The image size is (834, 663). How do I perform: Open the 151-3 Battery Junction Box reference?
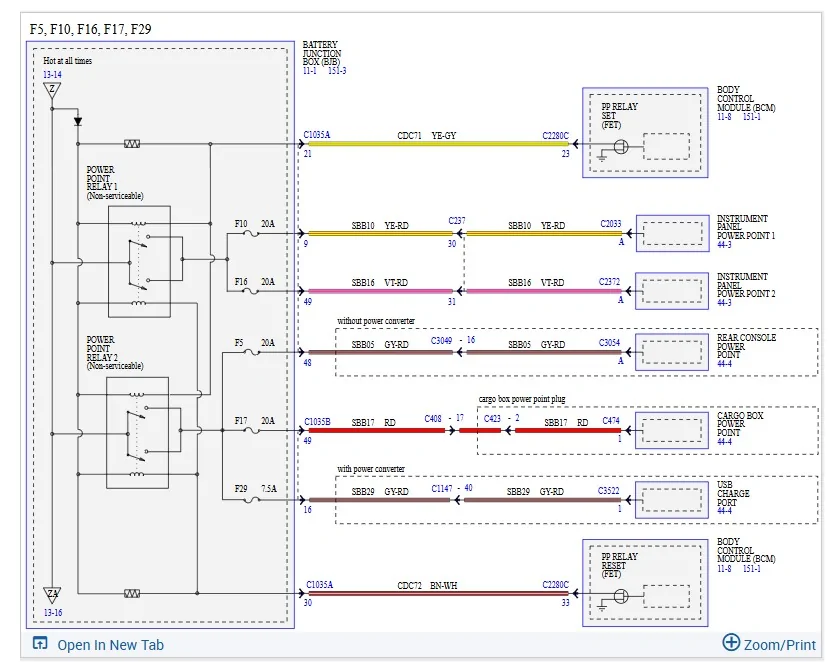337,71
